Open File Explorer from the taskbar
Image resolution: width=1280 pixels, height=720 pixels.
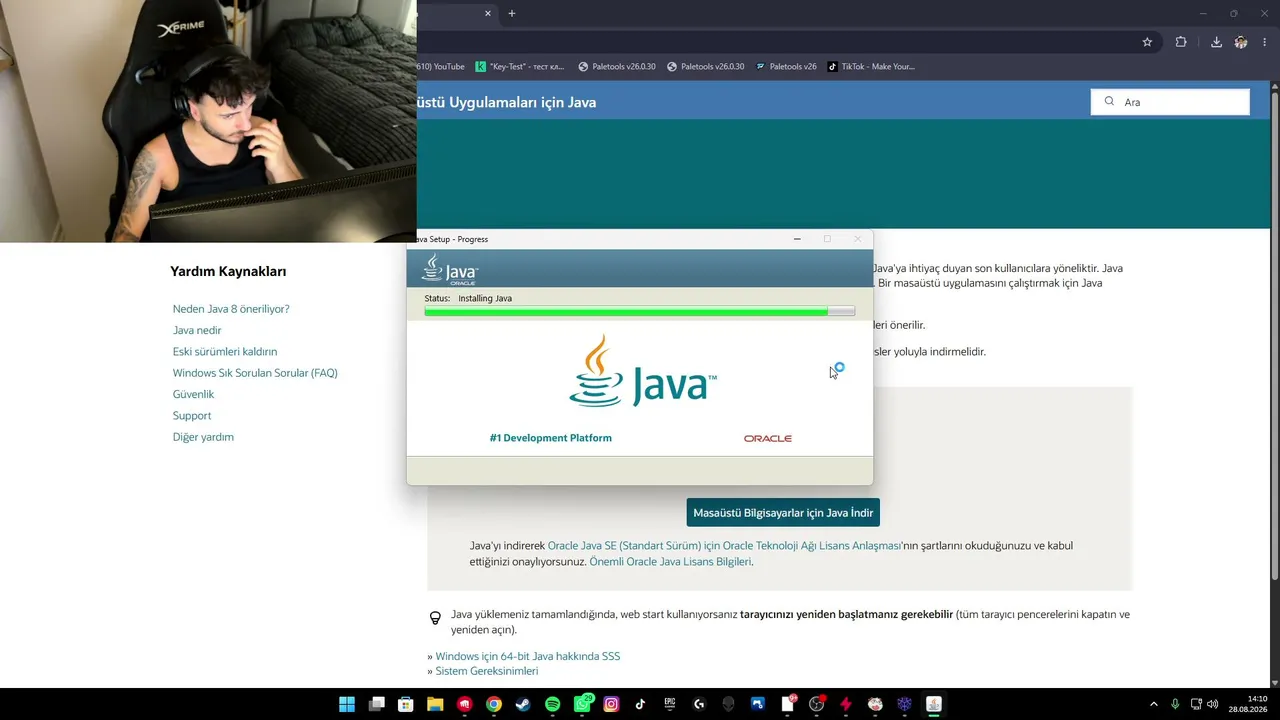point(435,704)
